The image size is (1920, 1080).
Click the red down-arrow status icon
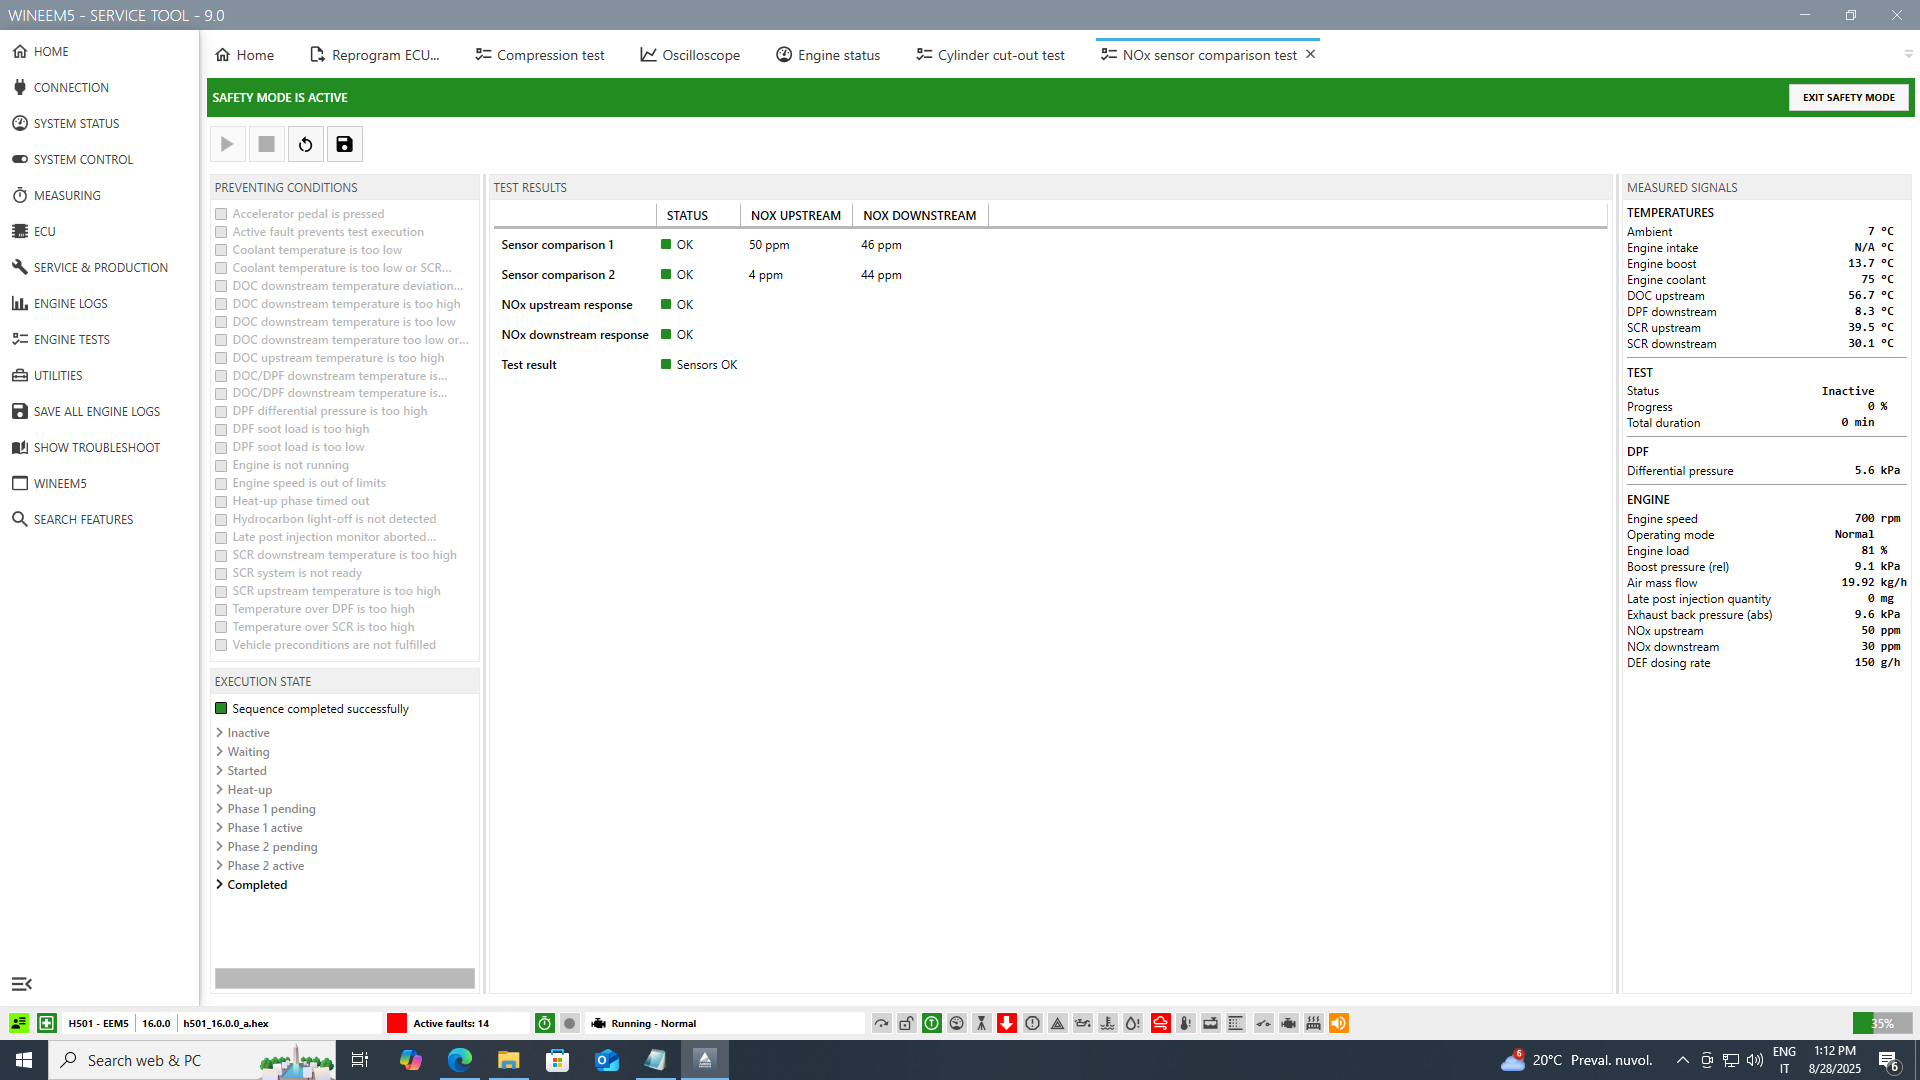1007,1023
